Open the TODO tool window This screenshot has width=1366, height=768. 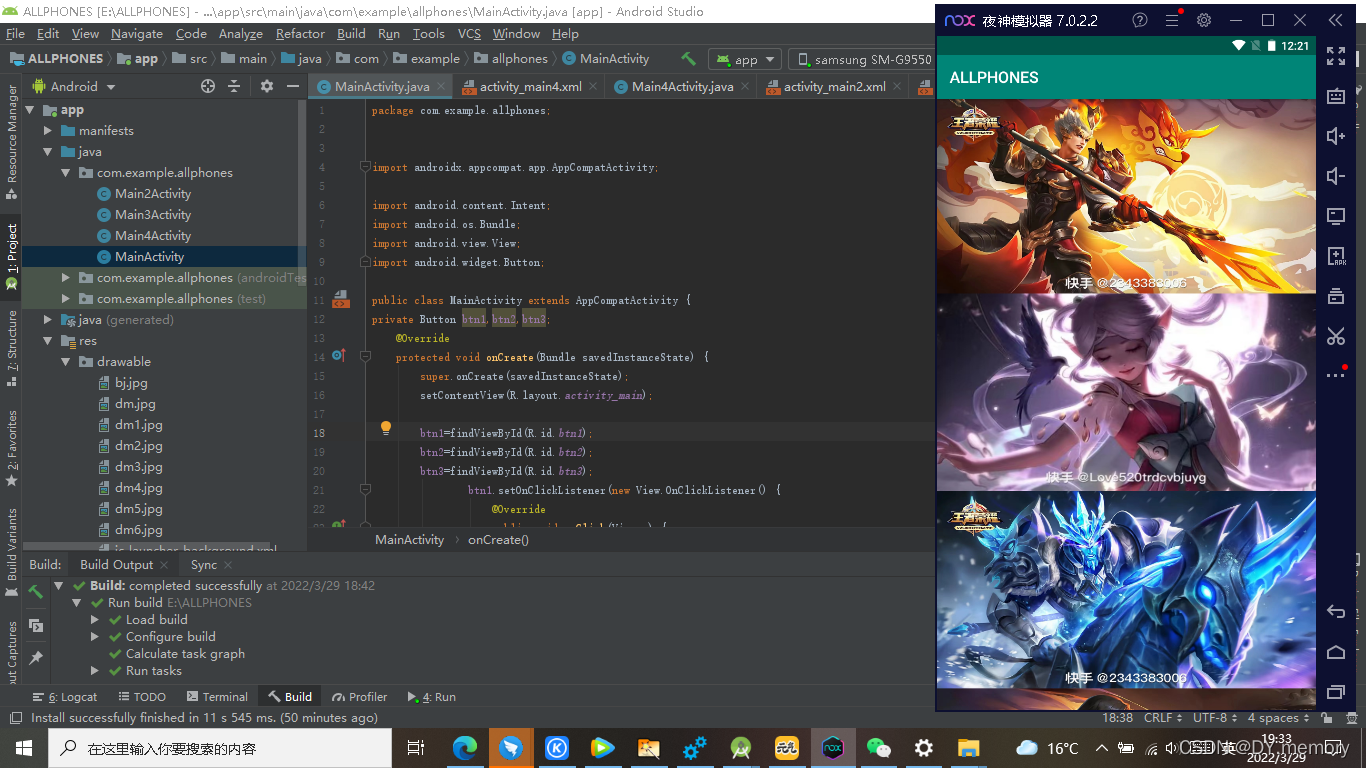click(x=141, y=697)
